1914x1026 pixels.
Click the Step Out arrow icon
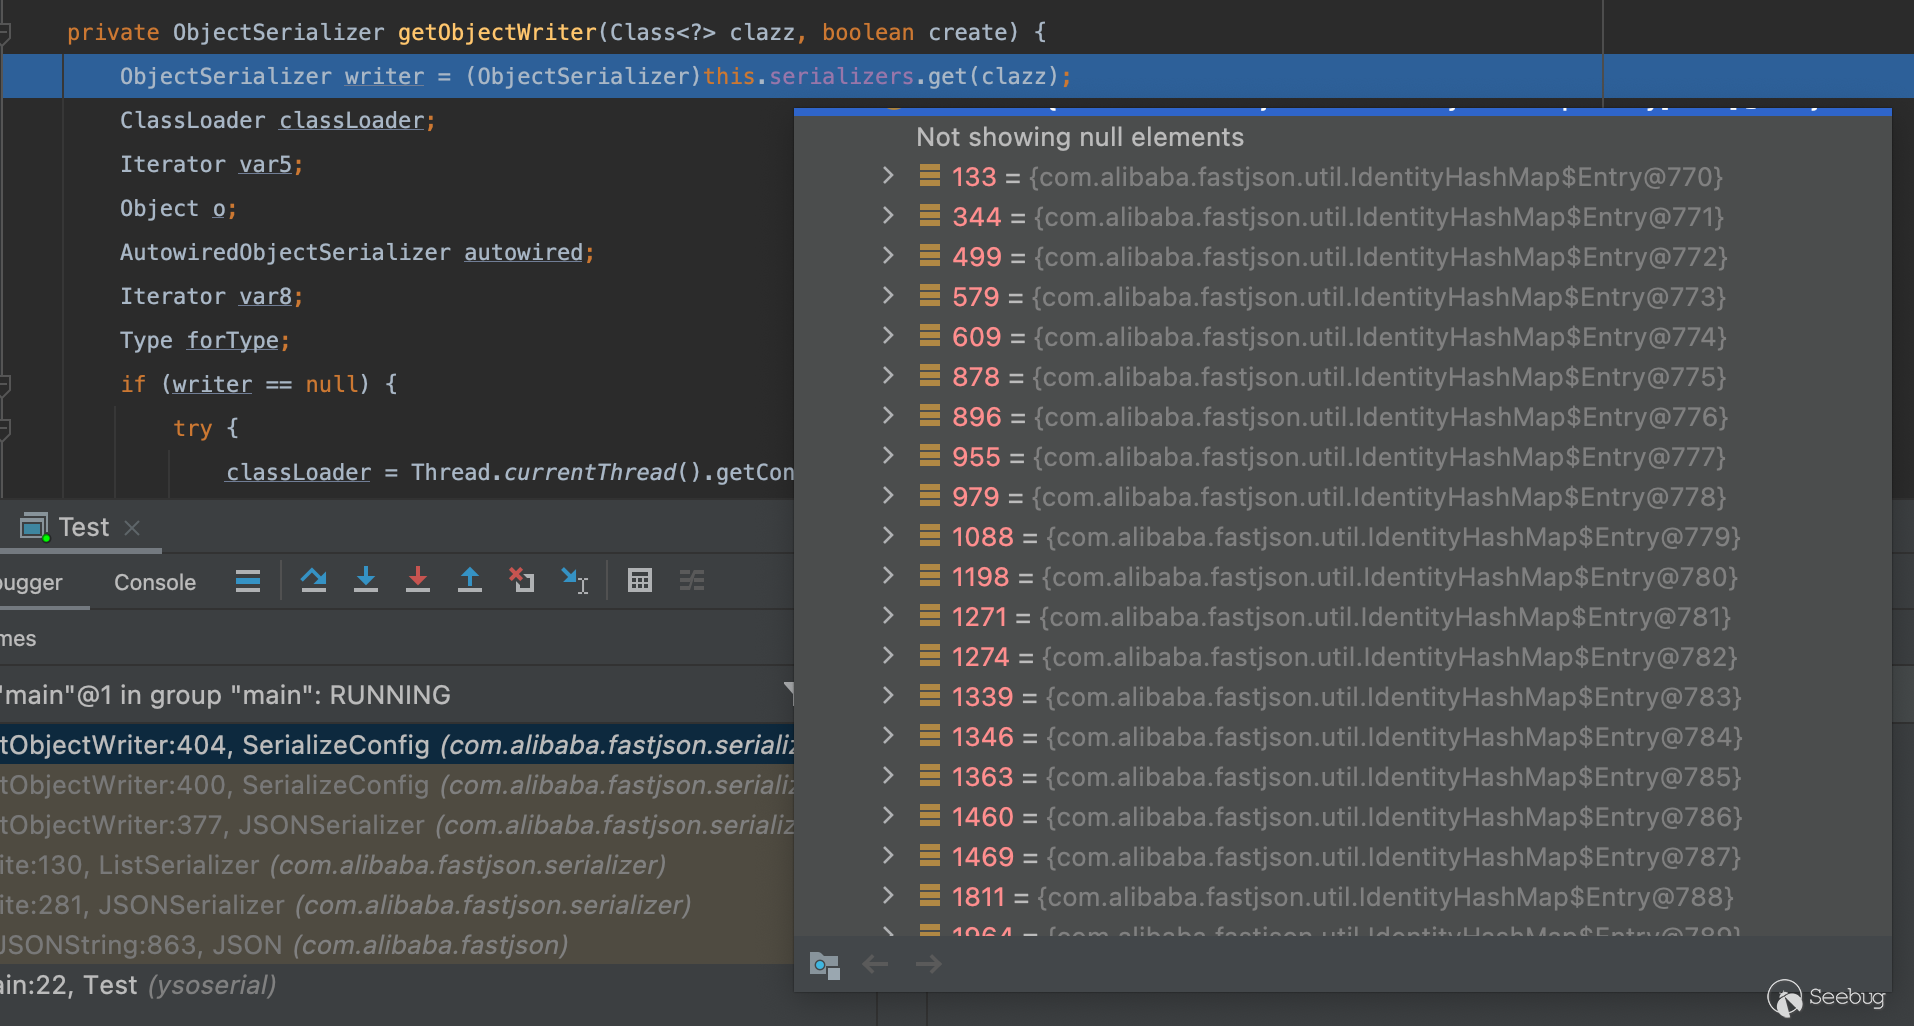469,580
